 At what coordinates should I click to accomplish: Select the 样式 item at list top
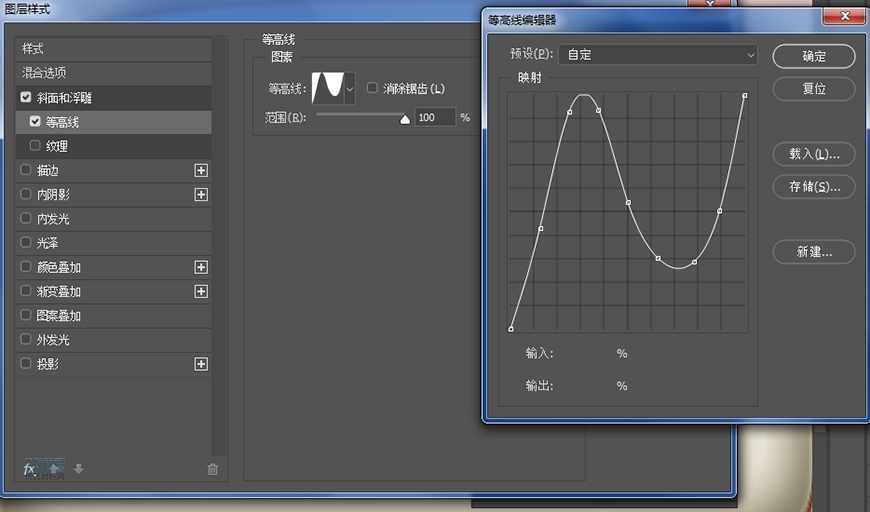[x=33, y=49]
